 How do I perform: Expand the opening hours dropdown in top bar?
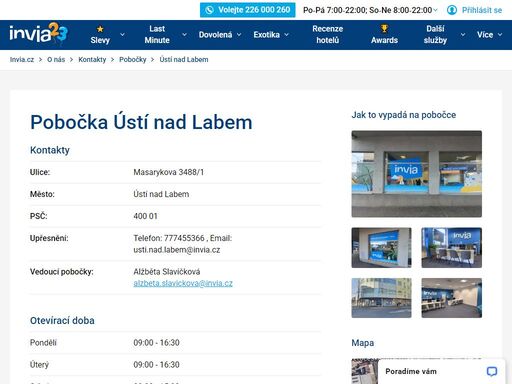tap(435, 10)
